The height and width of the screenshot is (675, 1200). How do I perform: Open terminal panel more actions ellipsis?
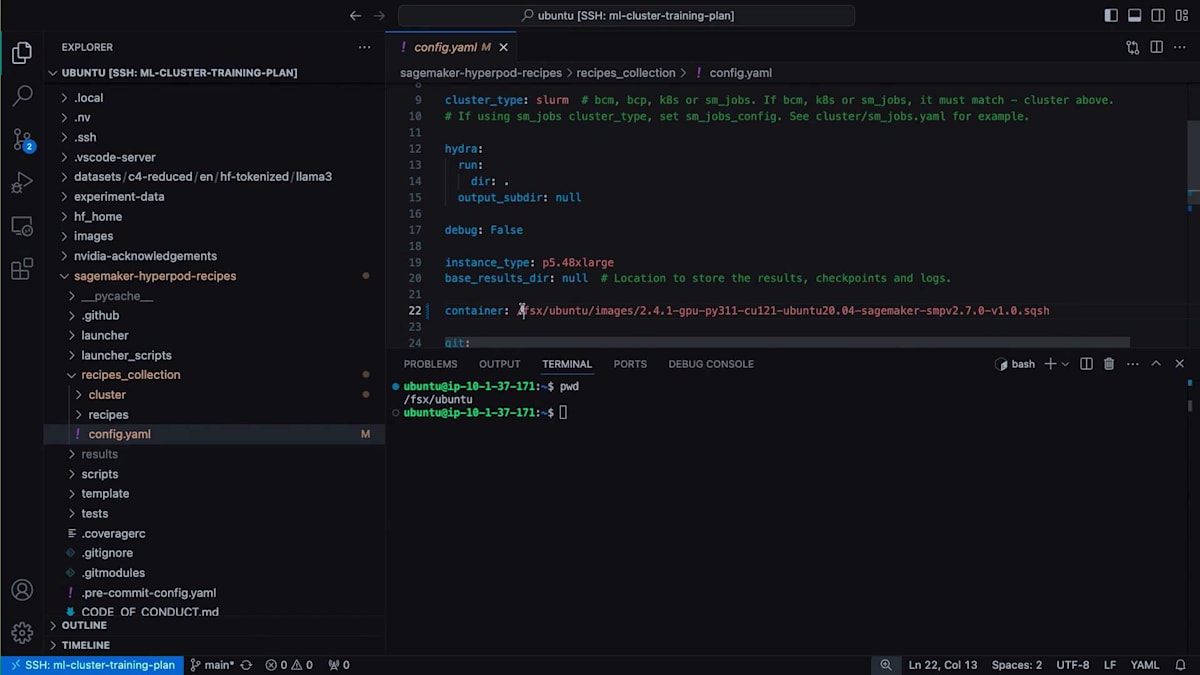(x=1132, y=364)
